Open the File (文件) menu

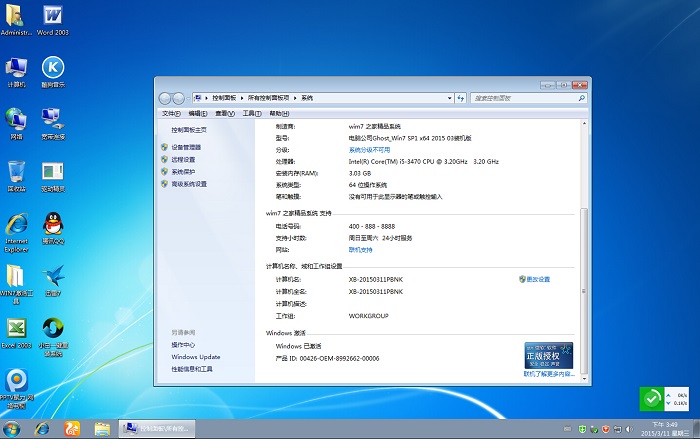(171, 114)
